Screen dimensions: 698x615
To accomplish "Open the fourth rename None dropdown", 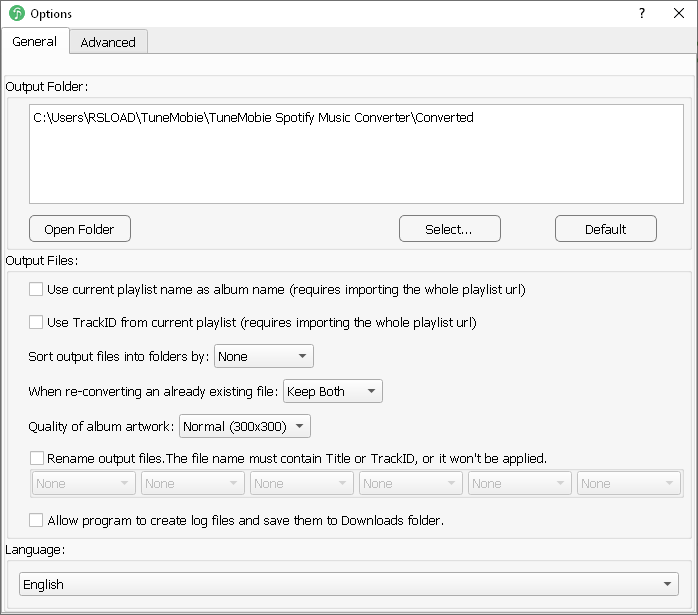I will coord(411,483).
